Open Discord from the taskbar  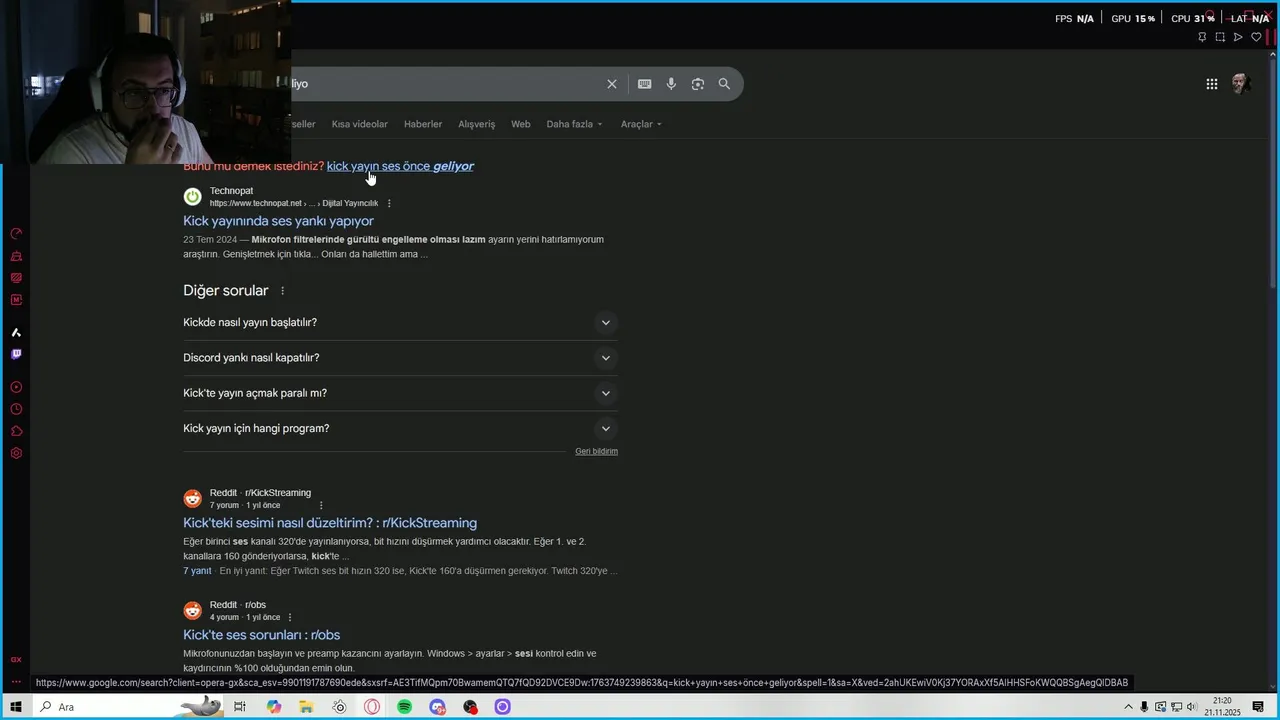[x=437, y=707]
